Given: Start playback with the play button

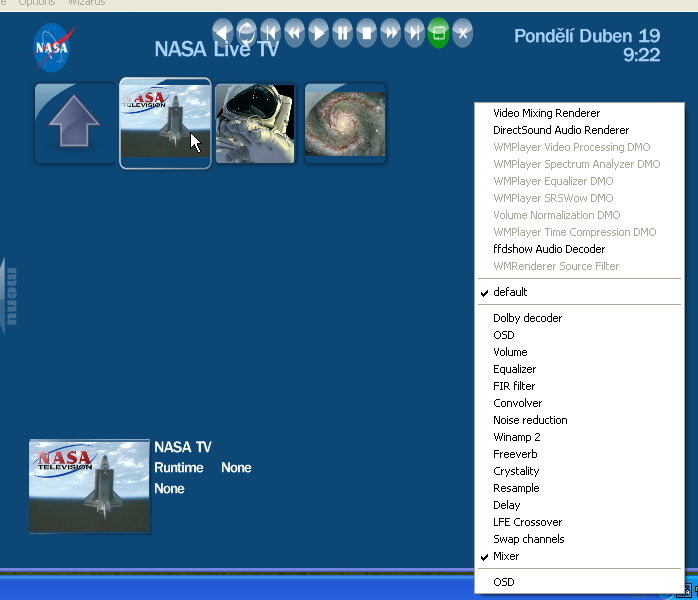Looking at the screenshot, I should 318,33.
